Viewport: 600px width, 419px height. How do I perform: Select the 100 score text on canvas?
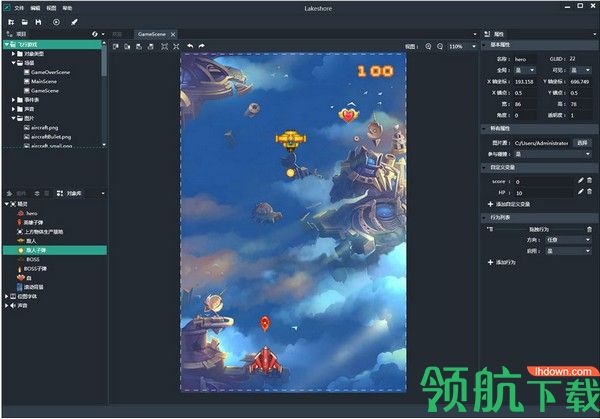pyautogui.click(x=375, y=71)
